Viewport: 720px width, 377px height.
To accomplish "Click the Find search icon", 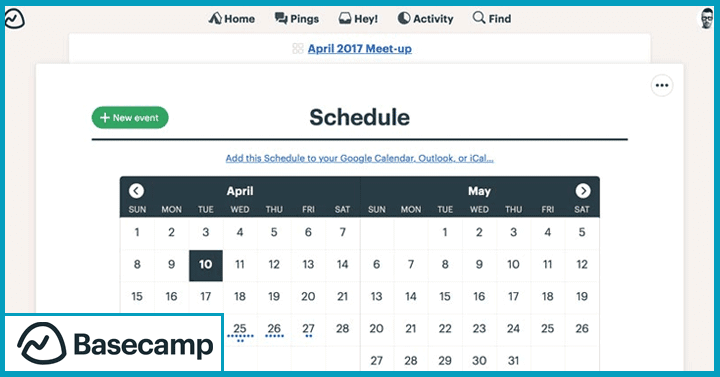I will pos(479,18).
